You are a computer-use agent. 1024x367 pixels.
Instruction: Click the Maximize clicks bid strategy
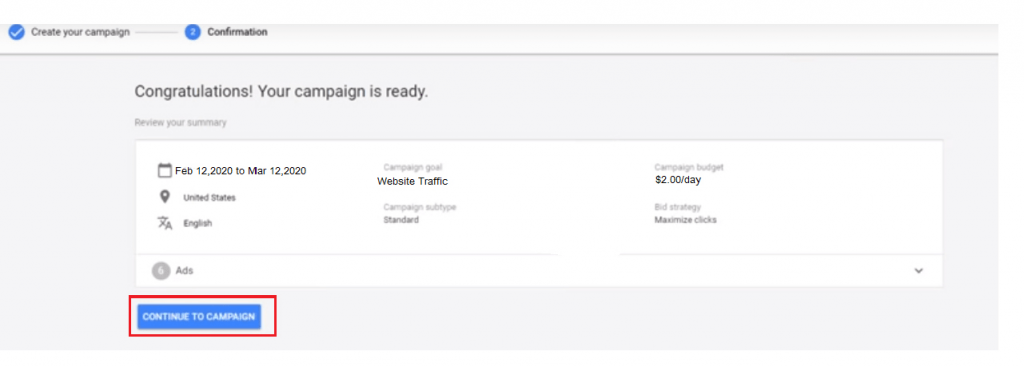pos(686,220)
